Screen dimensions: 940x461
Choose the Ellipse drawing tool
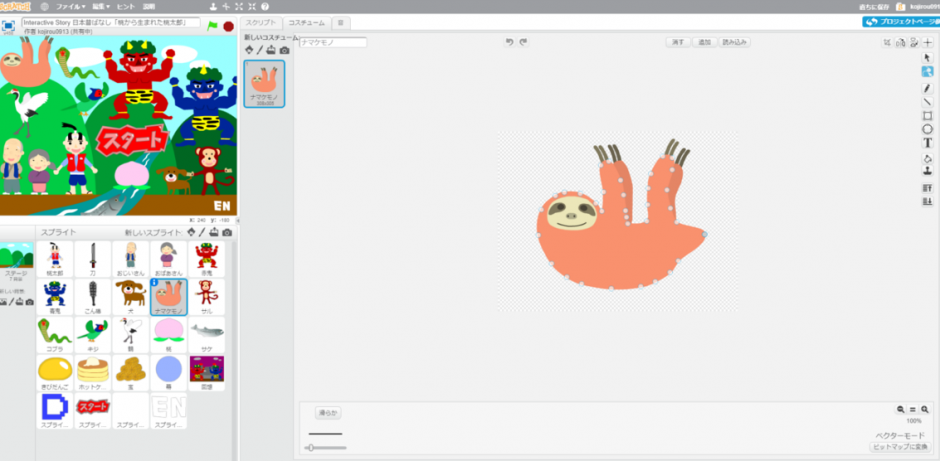coord(927,129)
